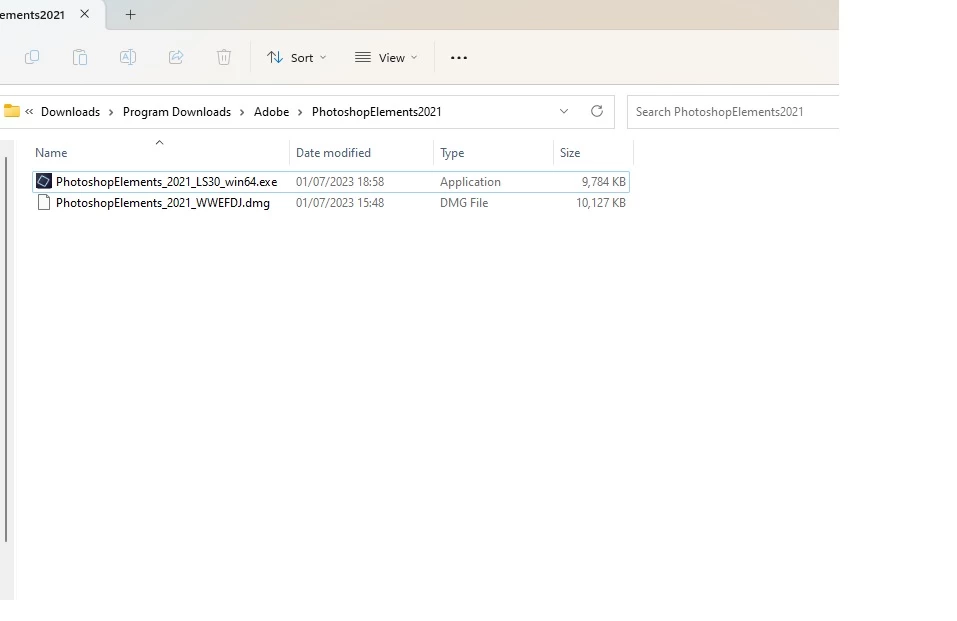957x621 pixels.
Task: Click the 10,127 KB size cell
Action: tap(601, 203)
